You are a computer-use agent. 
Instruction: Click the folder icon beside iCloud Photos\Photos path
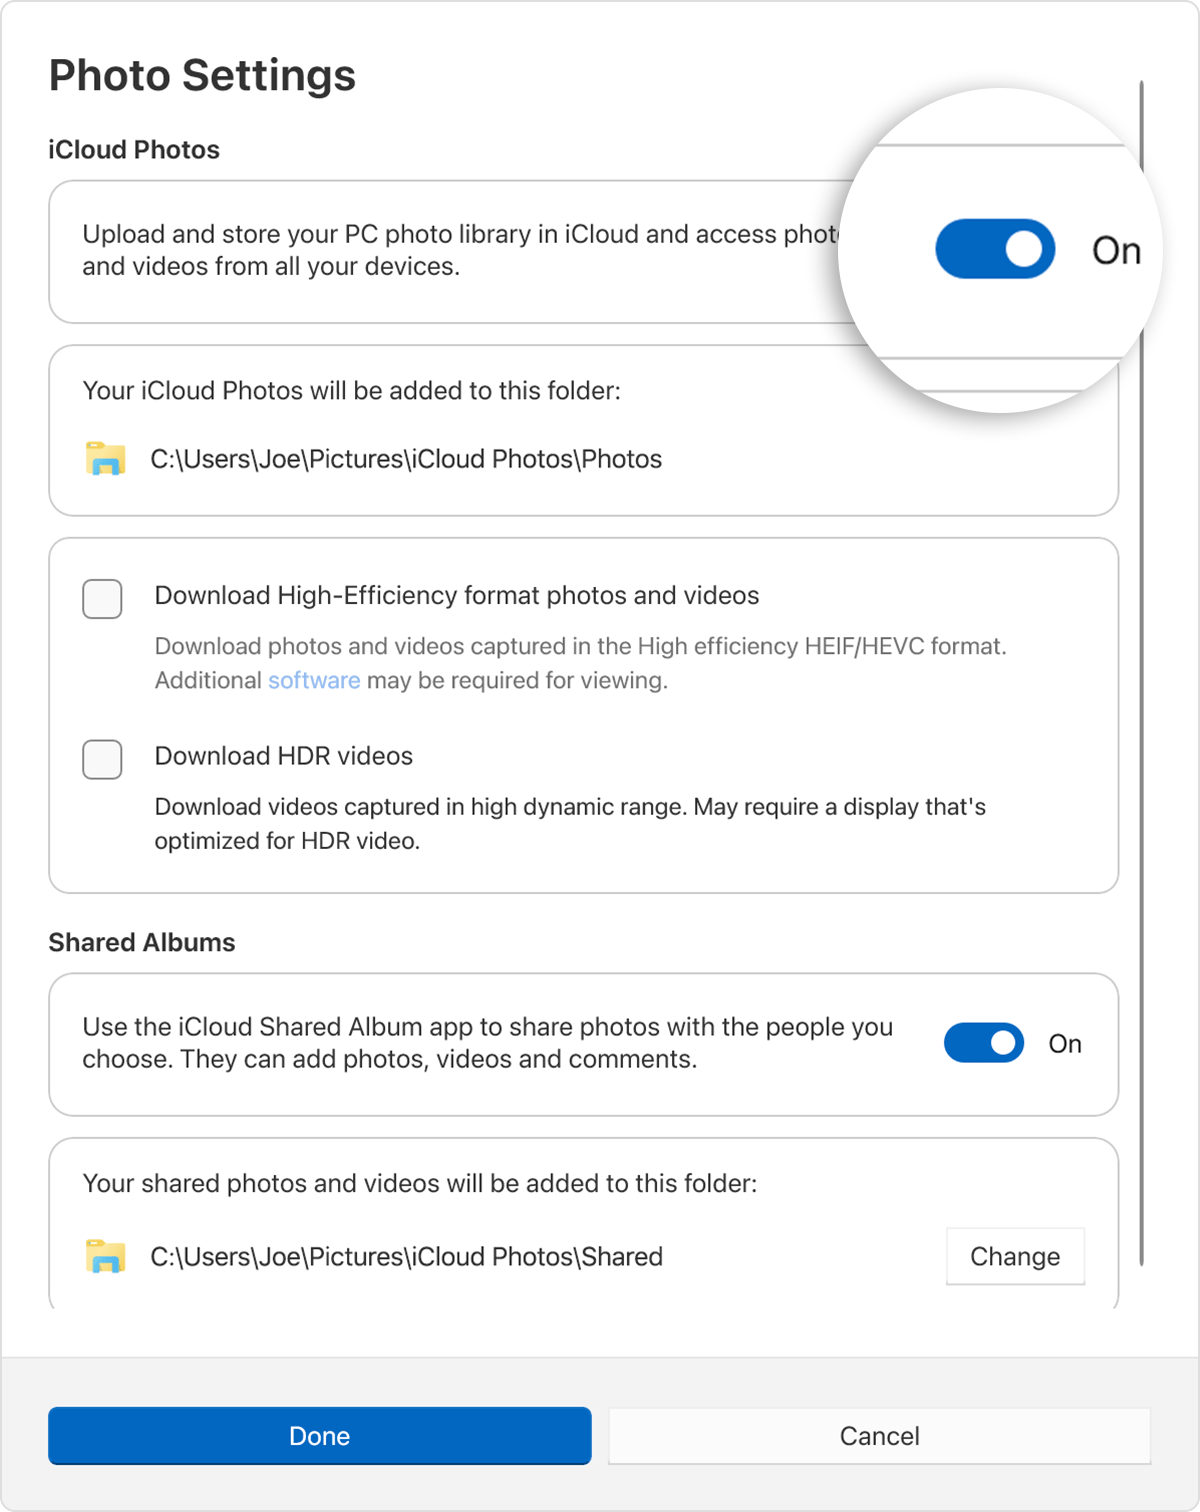(105, 459)
